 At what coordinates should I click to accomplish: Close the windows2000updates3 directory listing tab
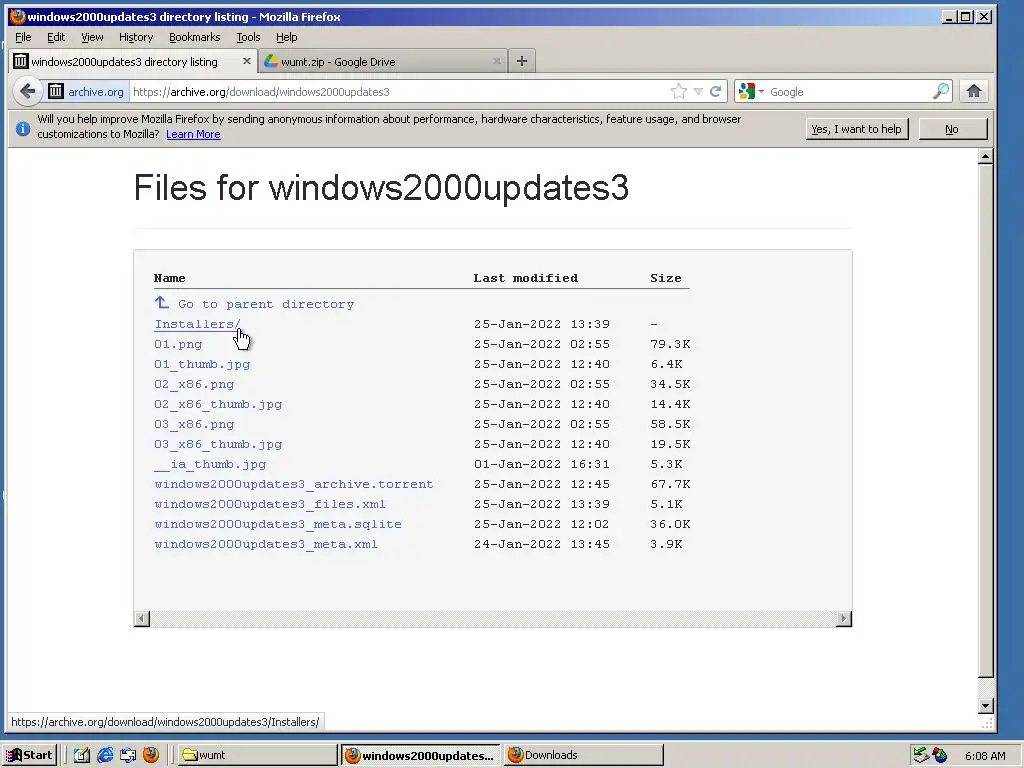[x=246, y=61]
